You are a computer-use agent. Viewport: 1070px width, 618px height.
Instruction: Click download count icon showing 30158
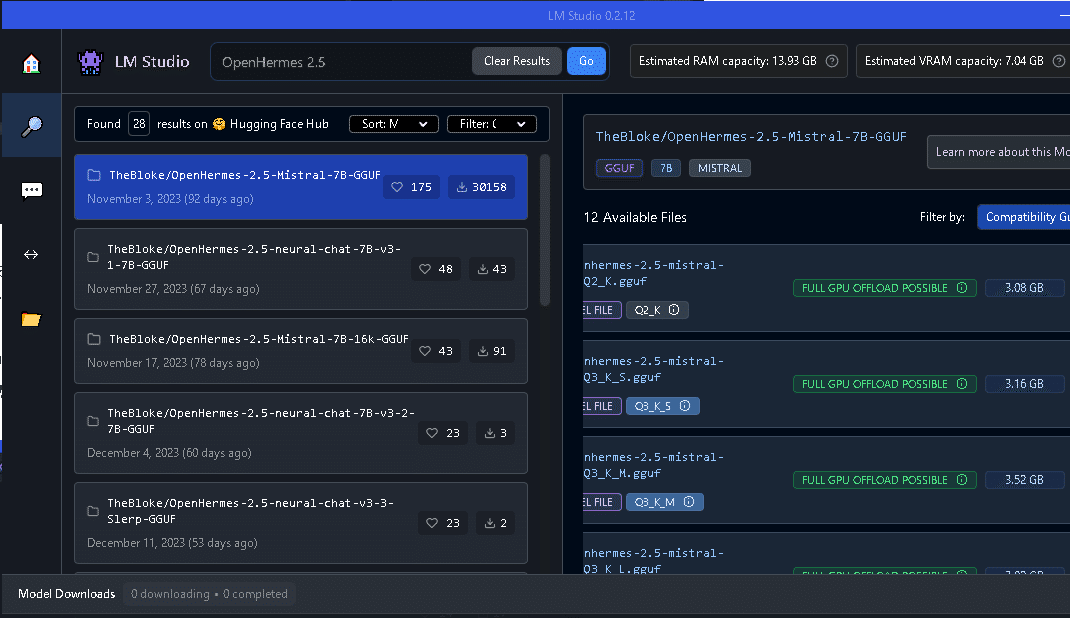click(x=462, y=187)
